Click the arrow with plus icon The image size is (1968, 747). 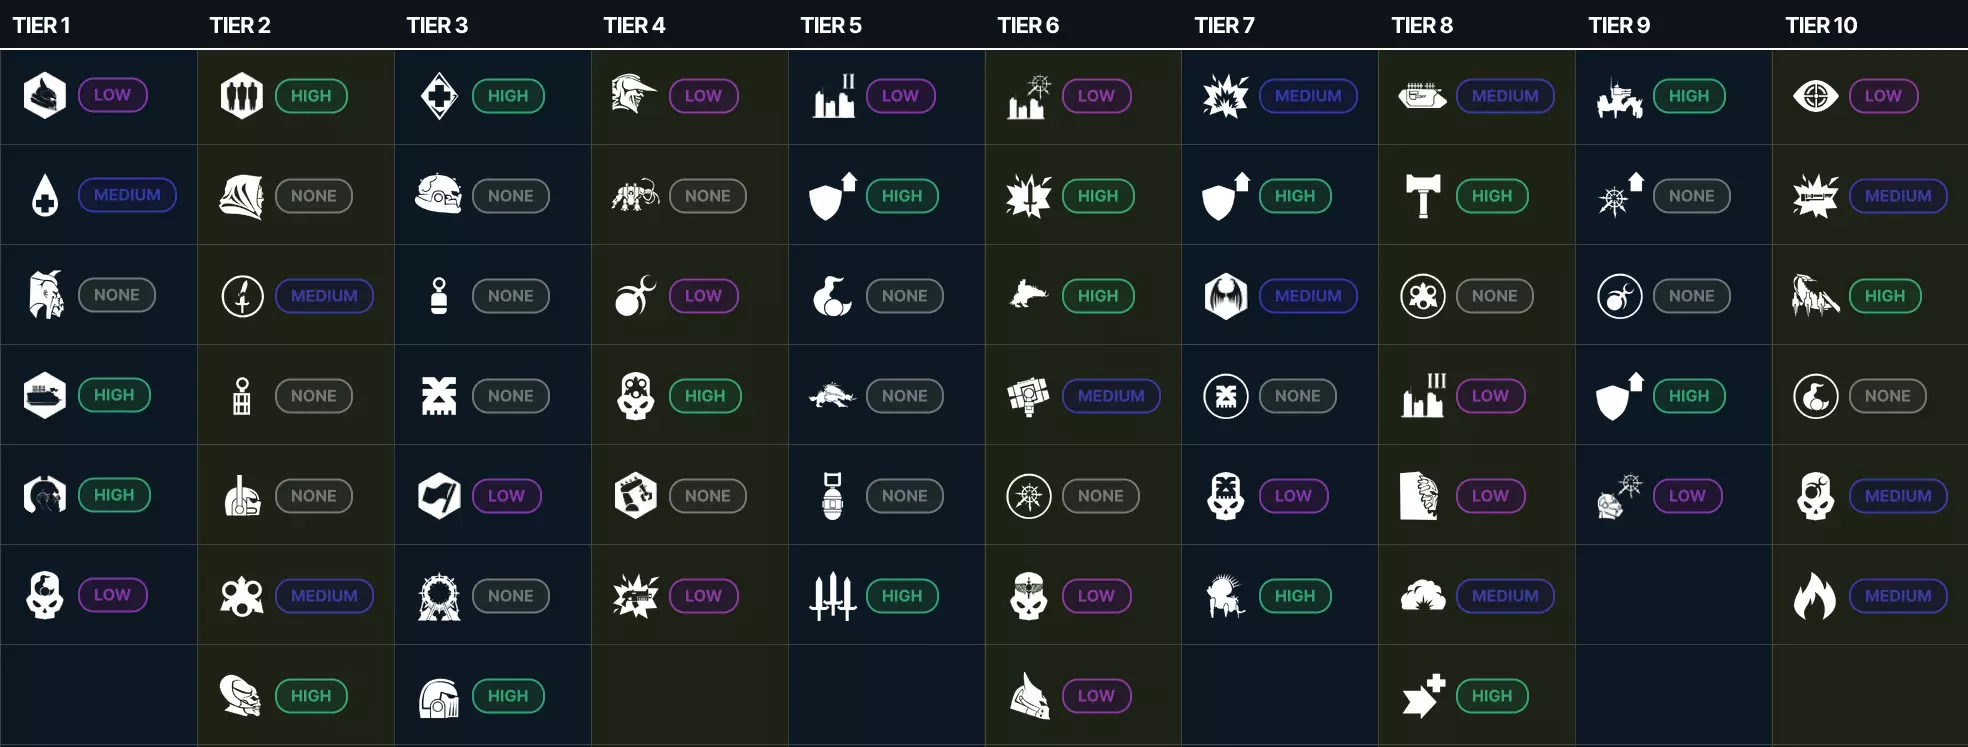pyautogui.click(x=1423, y=696)
